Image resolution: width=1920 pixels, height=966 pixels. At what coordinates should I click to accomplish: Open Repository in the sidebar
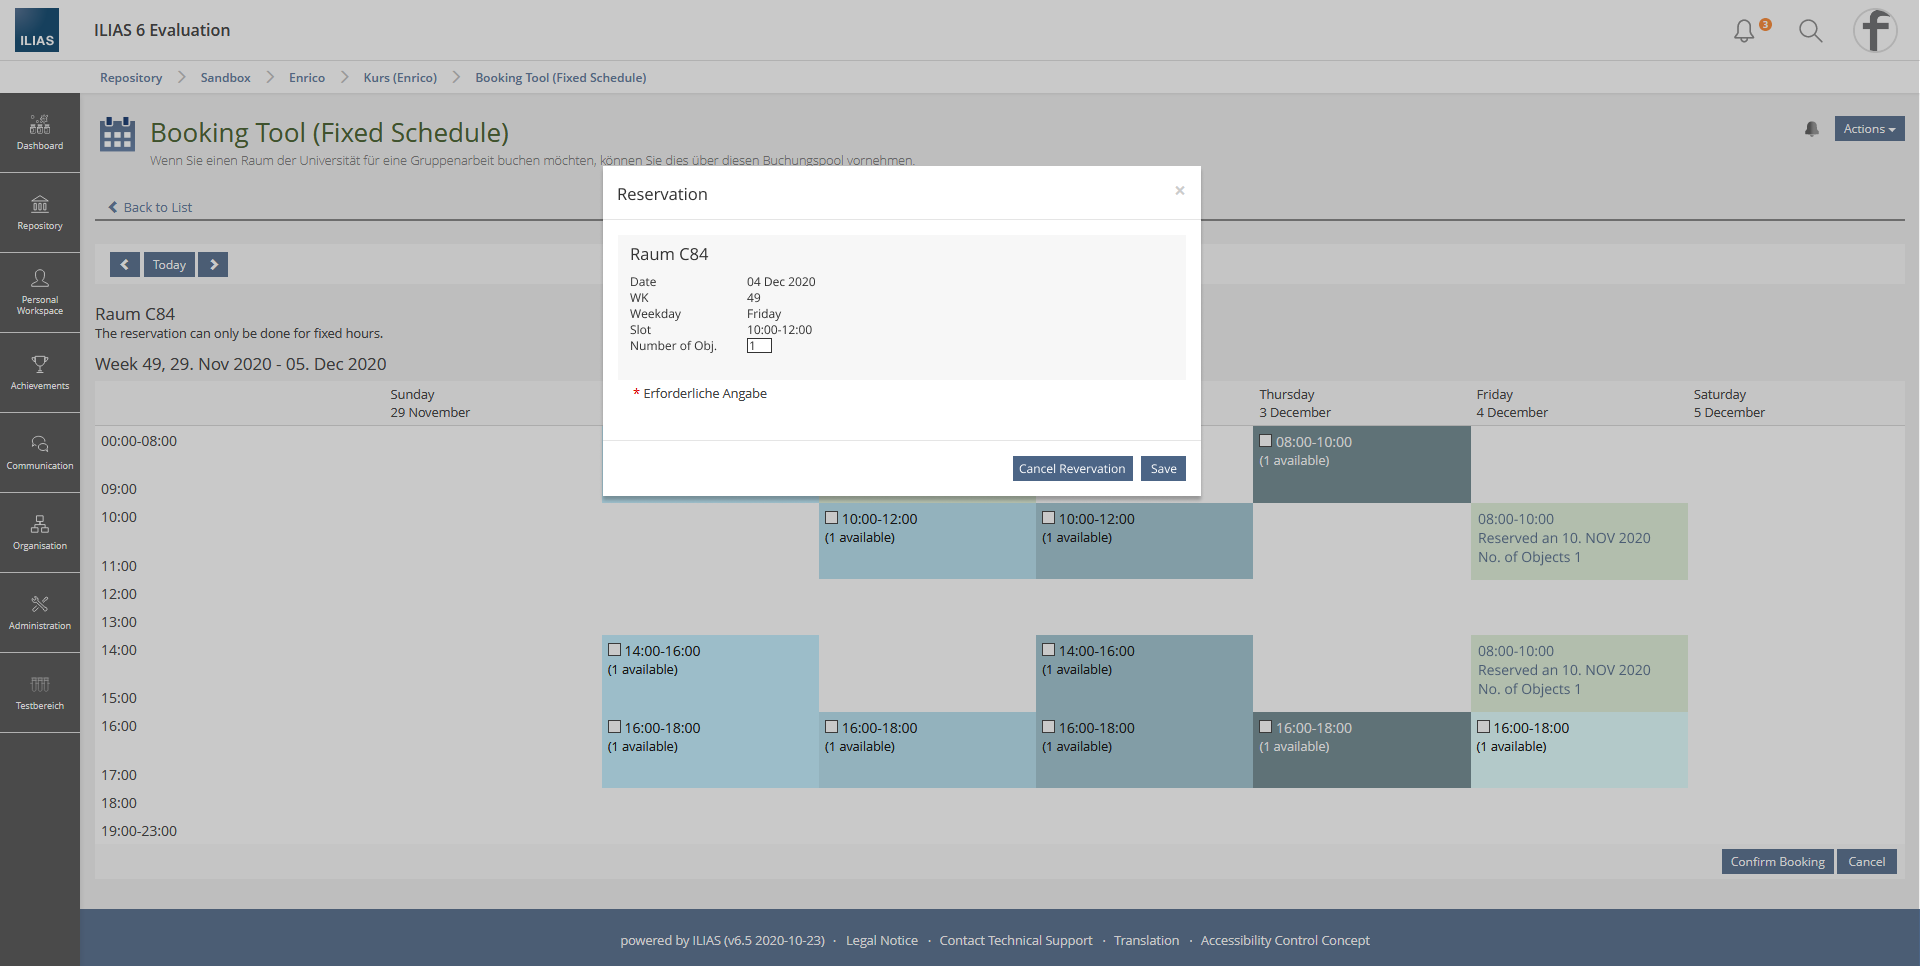pos(40,213)
